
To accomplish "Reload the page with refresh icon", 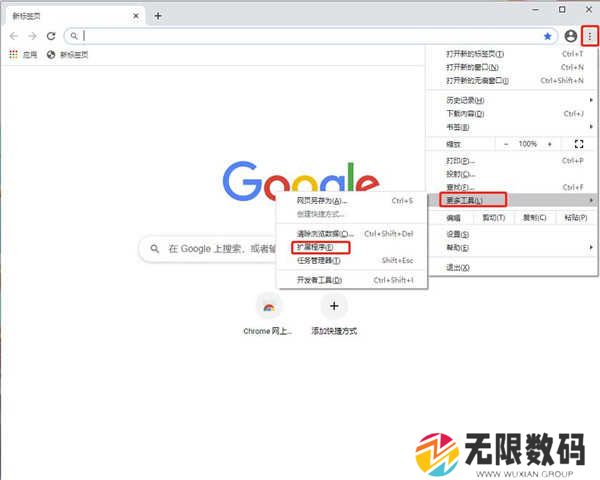I will coord(51,36).
